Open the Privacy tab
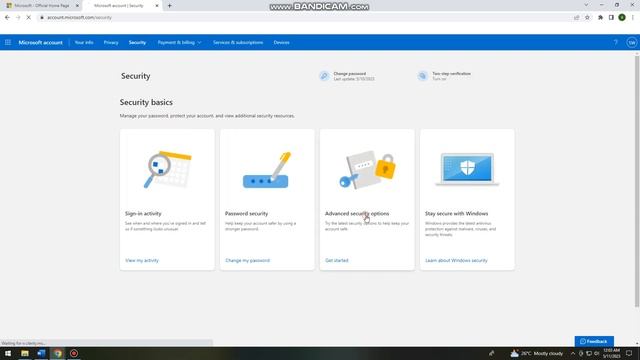This screenshot has width=640, height=360. click(x=111, y=42)
